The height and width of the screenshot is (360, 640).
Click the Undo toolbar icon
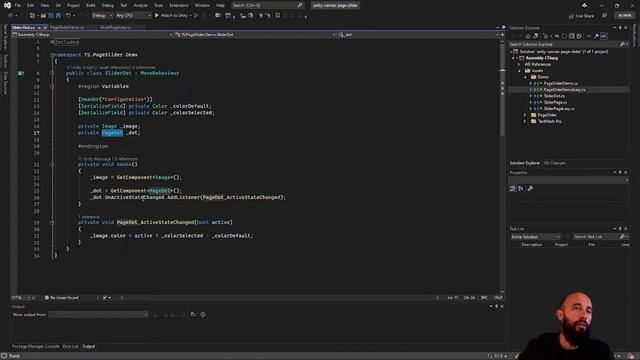69,16
